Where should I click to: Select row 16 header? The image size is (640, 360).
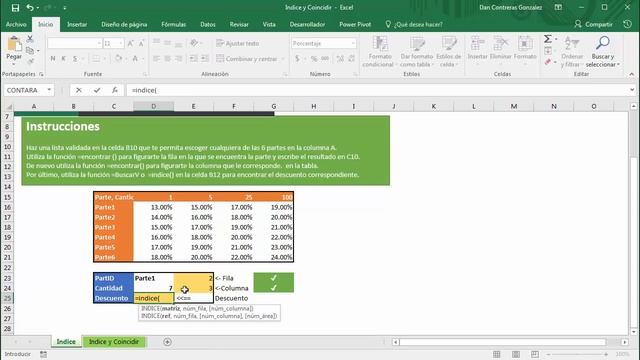click(x=7, y=207)
